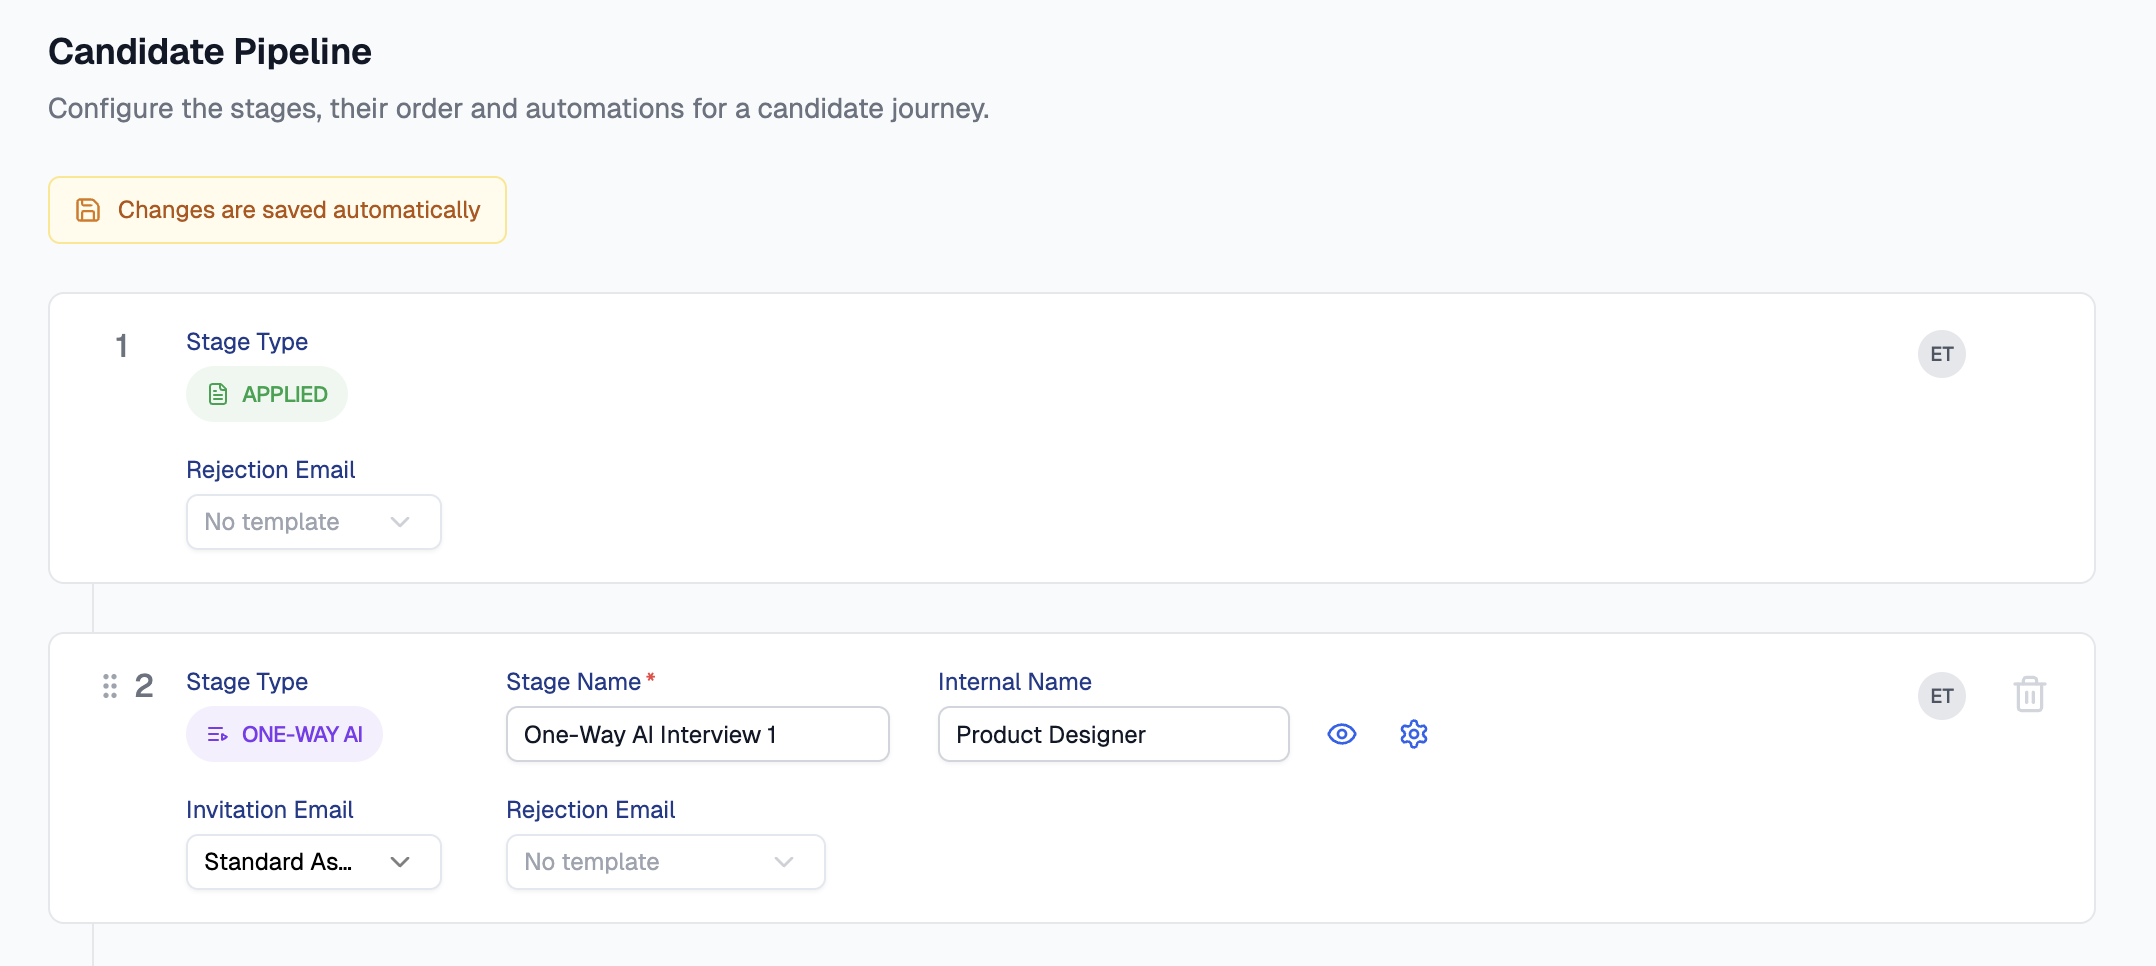Open stage 2 settings gear
The image size is (2156, 966).
[x=1413, y=734]
